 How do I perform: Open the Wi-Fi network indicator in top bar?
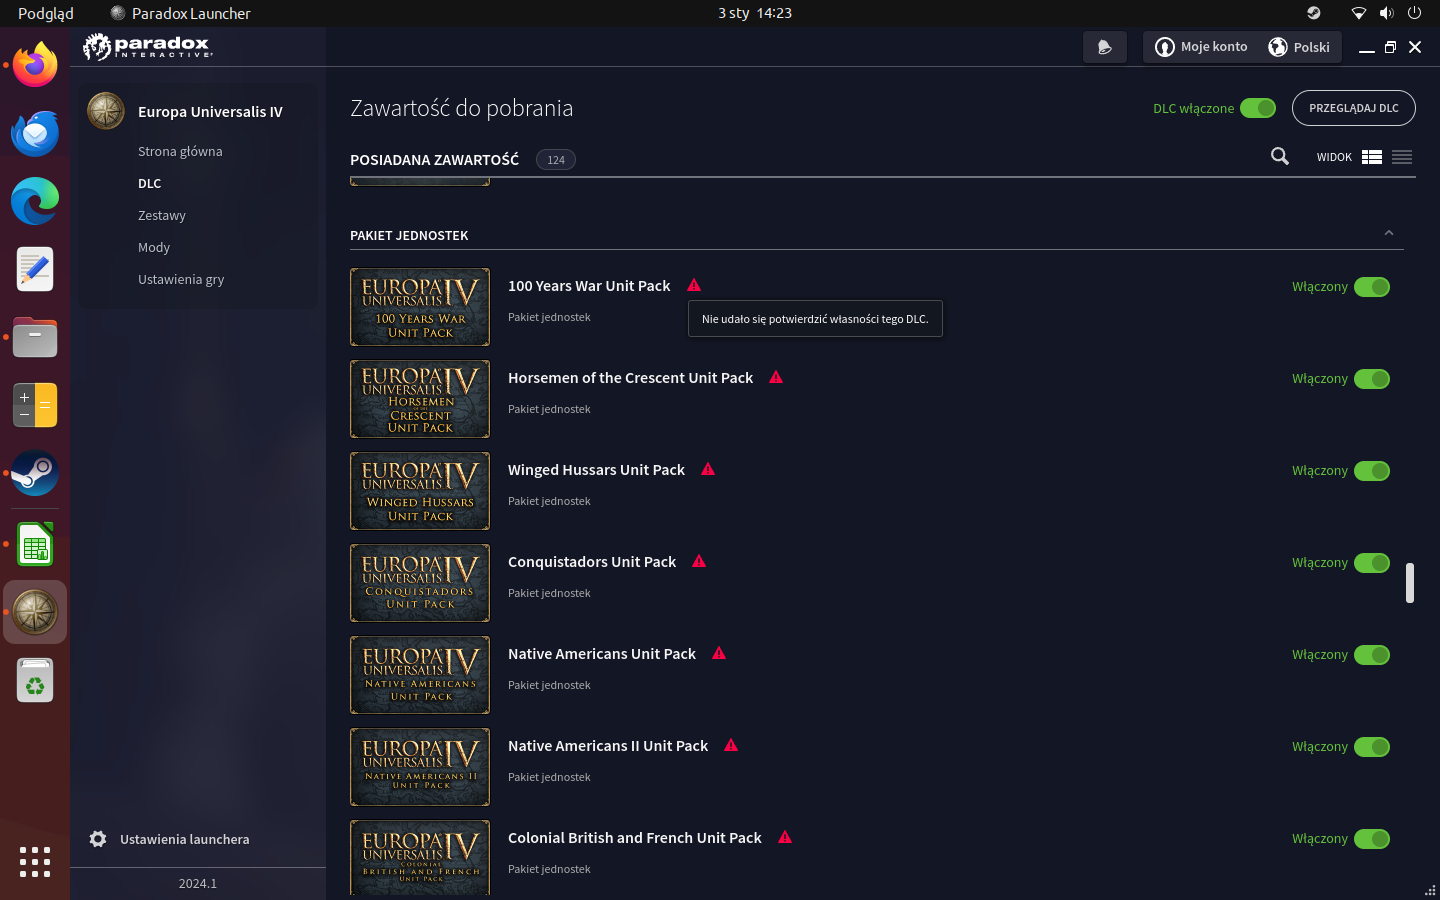pyautogui.click(x=1358, y=13)
